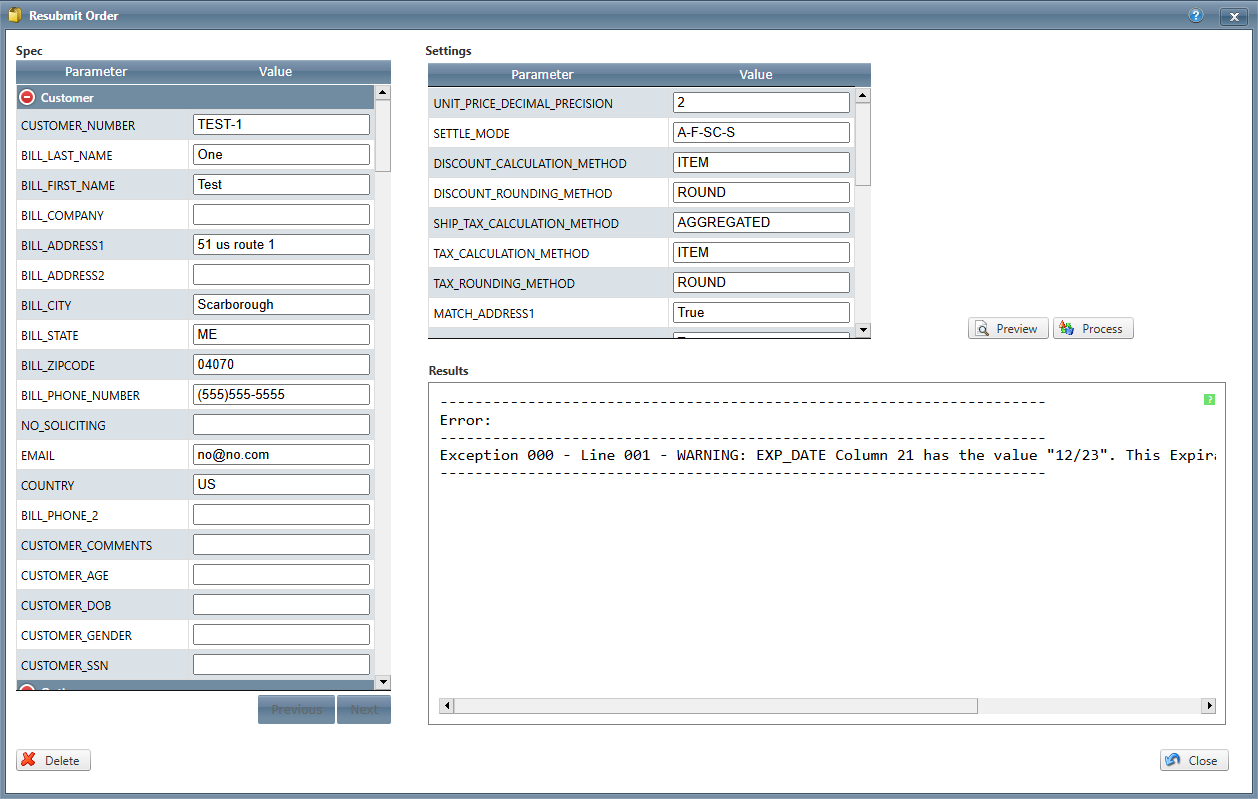Click BILL_PHONE_NUMBER field
This screenshot has width=1258, height=799.
(281, 394)
